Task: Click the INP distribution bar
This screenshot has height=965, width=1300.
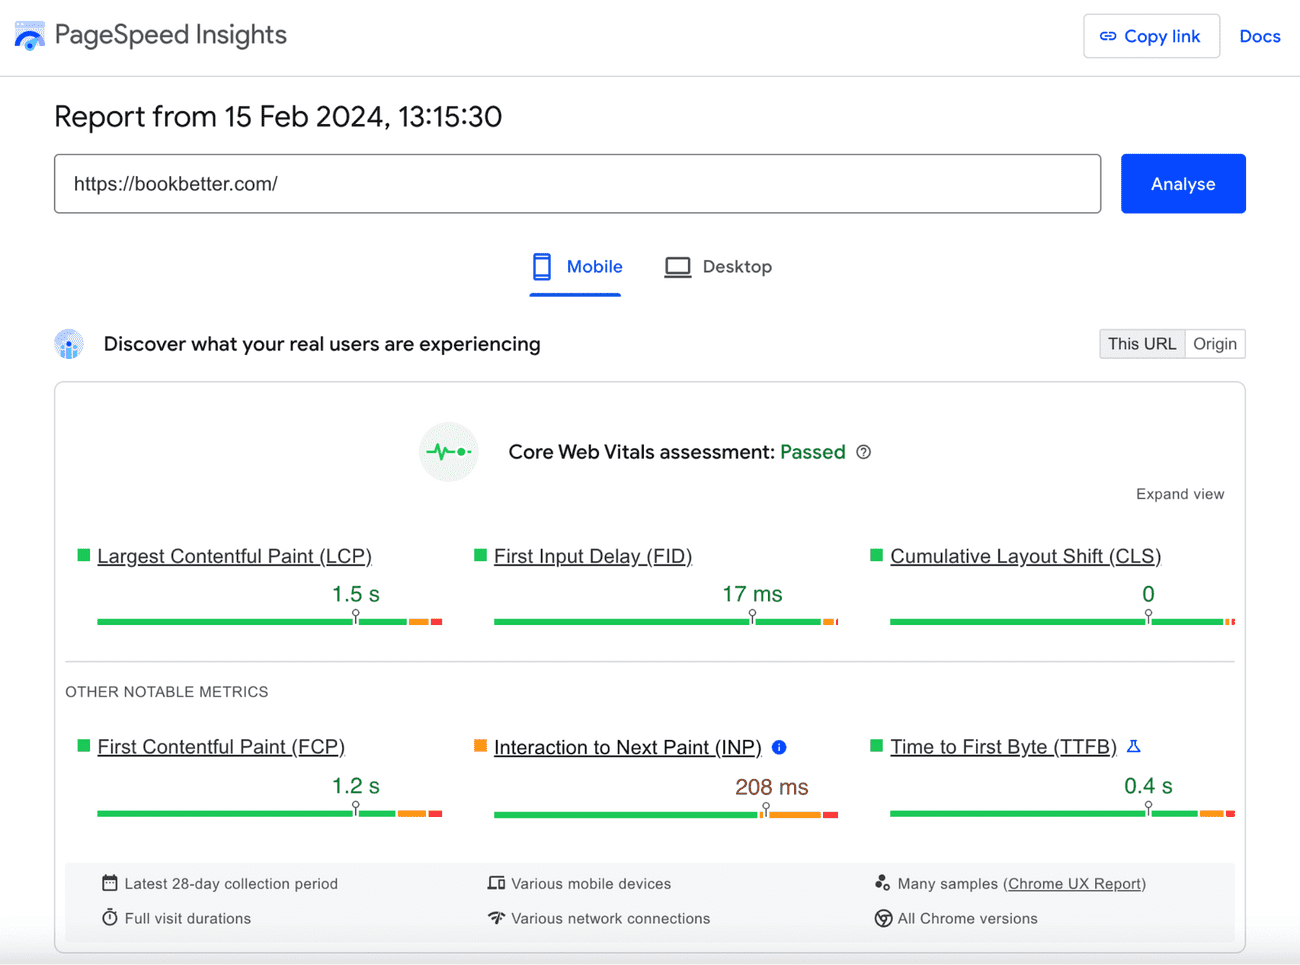Action: pyautogui.click(x=666, y=815)
